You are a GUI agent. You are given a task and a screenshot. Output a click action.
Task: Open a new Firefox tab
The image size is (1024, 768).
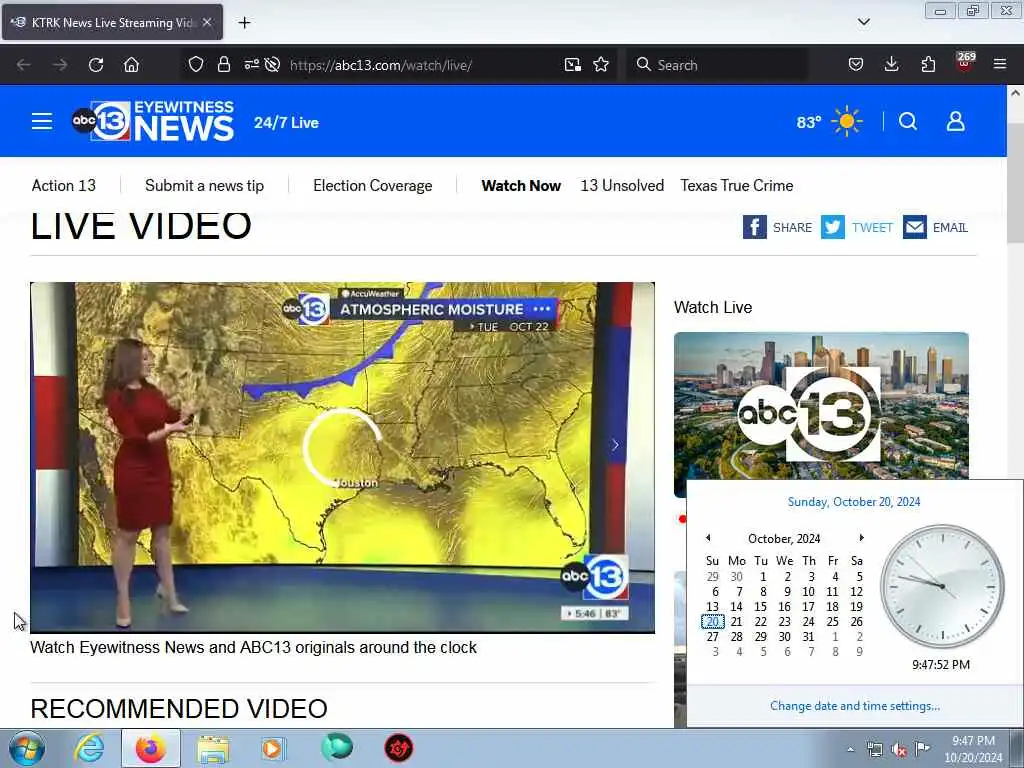pos(244,23)
